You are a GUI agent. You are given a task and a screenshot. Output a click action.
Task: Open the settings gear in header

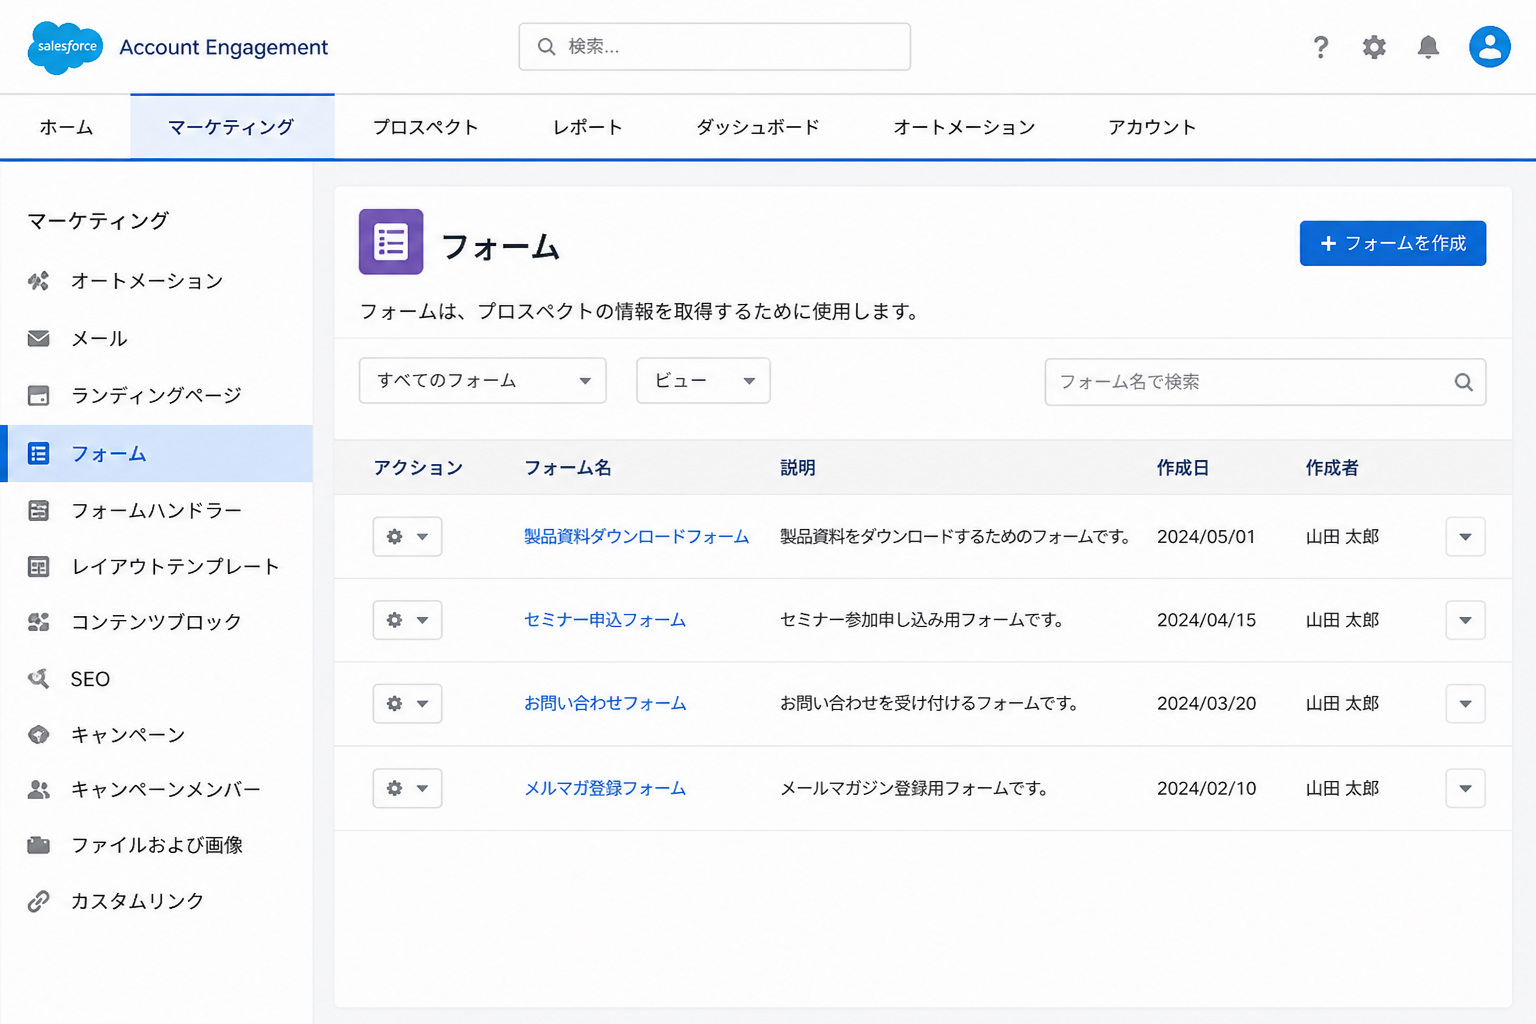click(1374, 47)
